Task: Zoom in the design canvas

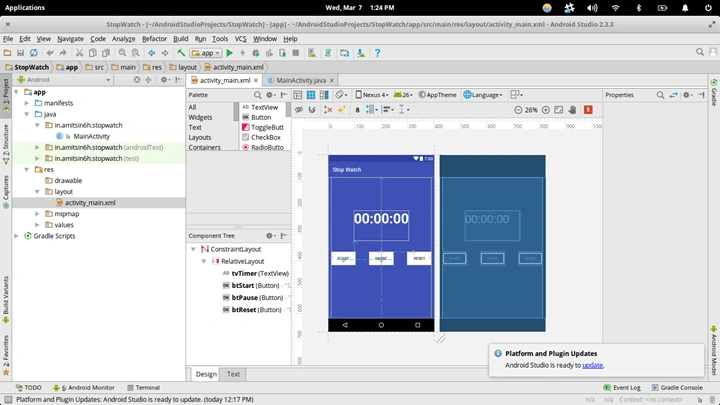Action: 546,110
